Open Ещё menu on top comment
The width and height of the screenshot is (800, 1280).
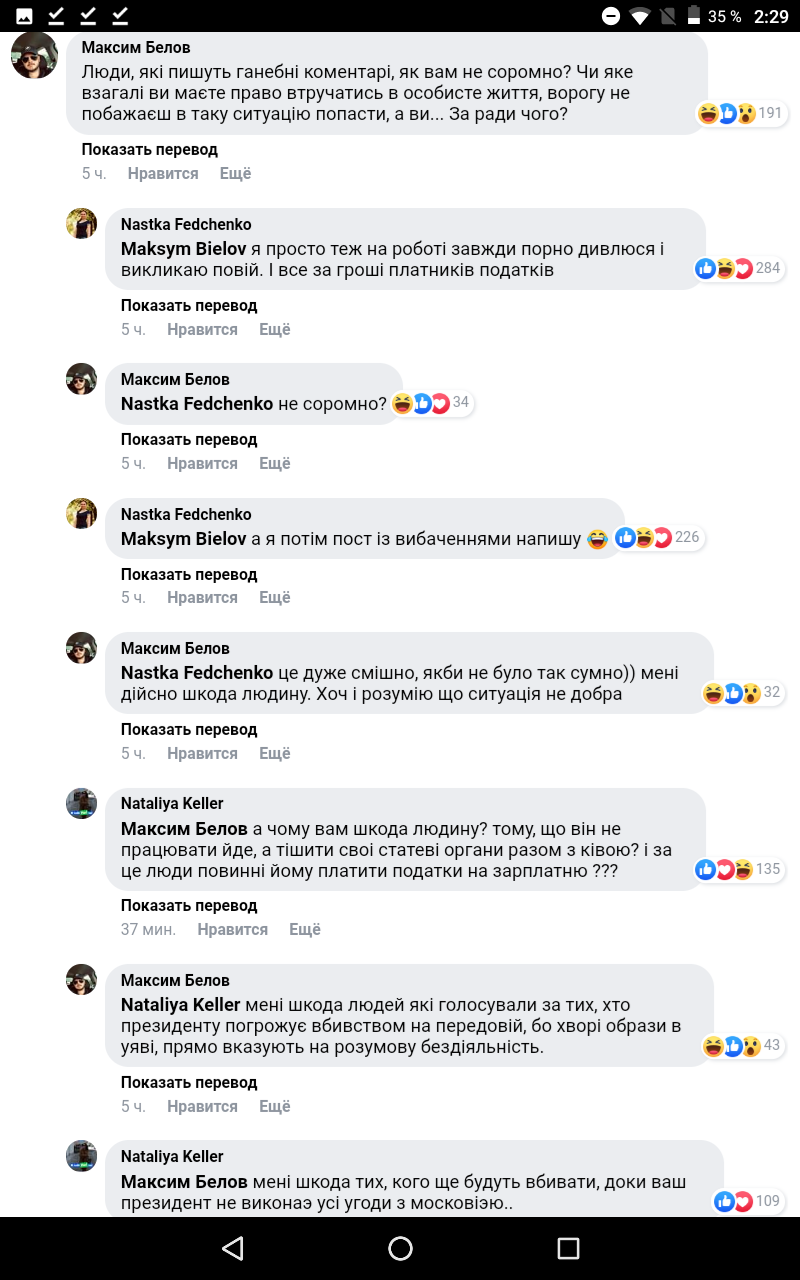tap(235, 173)
